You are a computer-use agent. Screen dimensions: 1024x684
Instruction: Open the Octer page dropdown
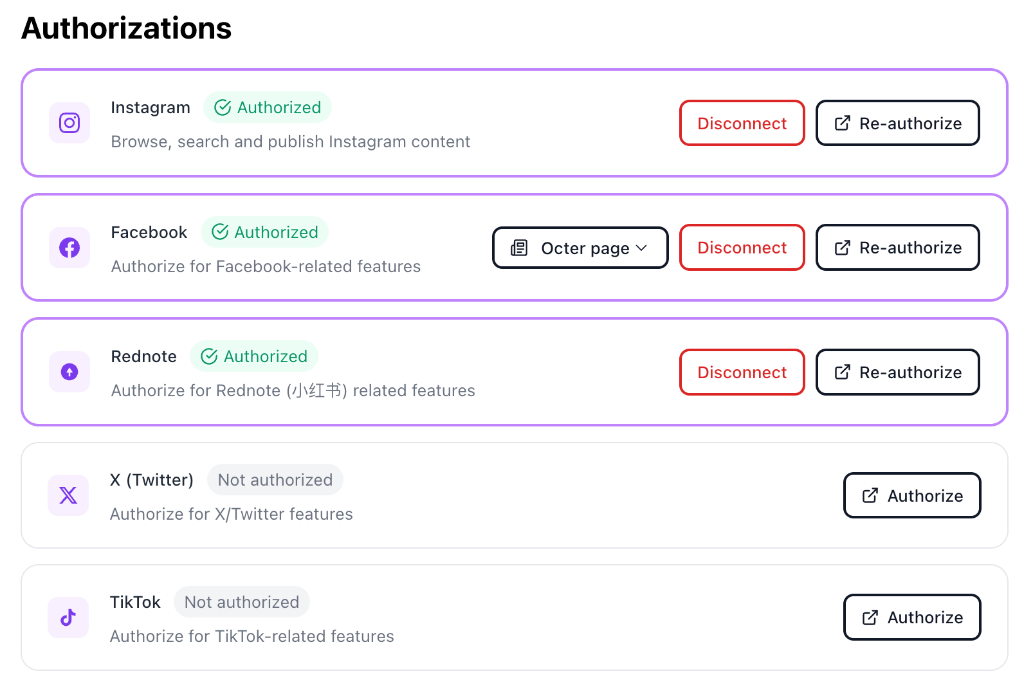tap(580, 248)
